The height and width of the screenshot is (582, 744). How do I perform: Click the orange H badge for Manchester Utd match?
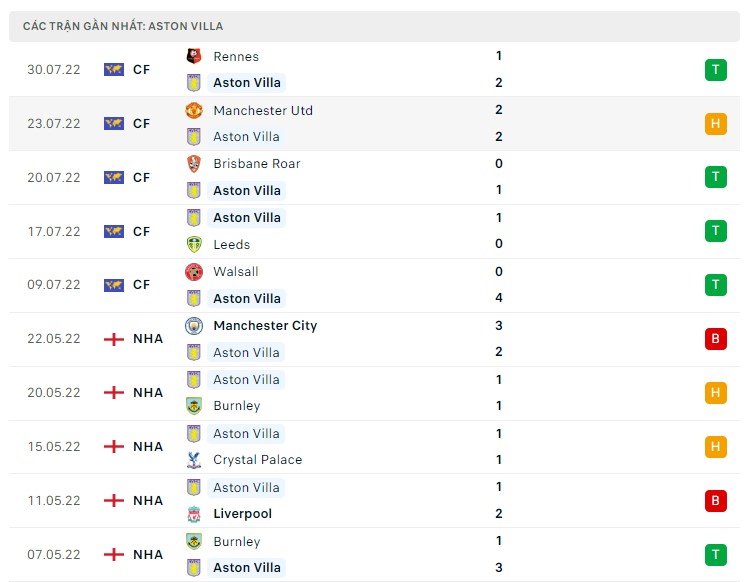click(715, 124)
